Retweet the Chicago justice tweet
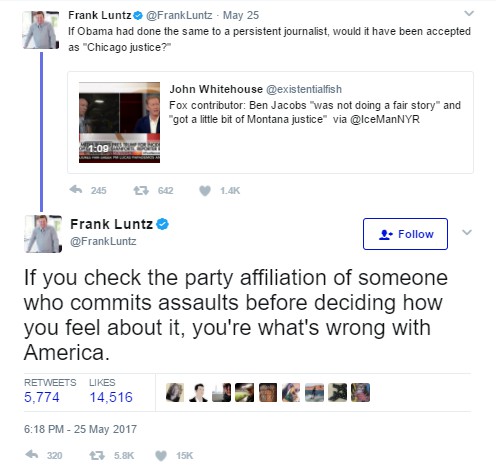 [141, 191]
